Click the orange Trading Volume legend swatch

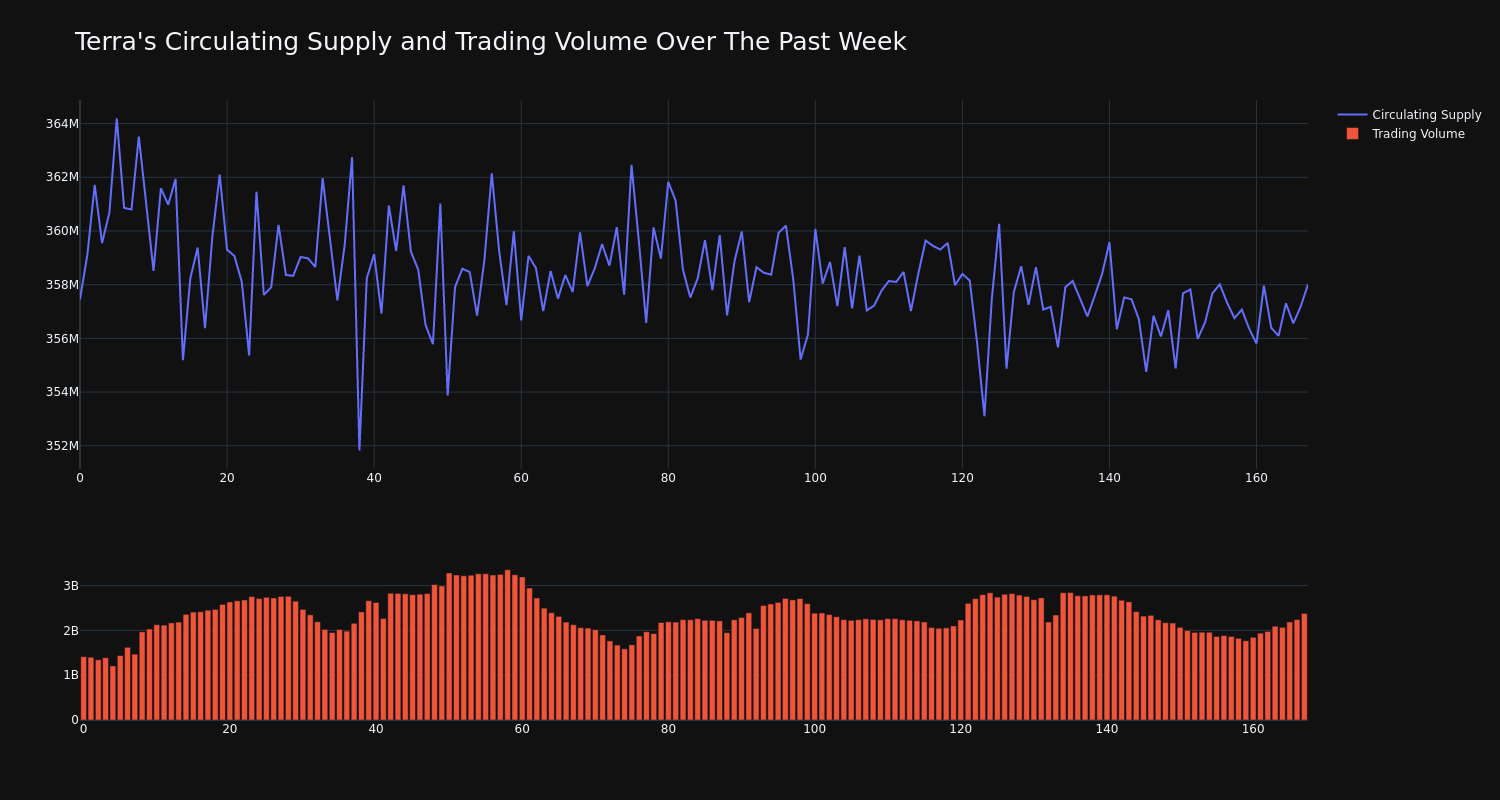click(x=1352, y=134)
